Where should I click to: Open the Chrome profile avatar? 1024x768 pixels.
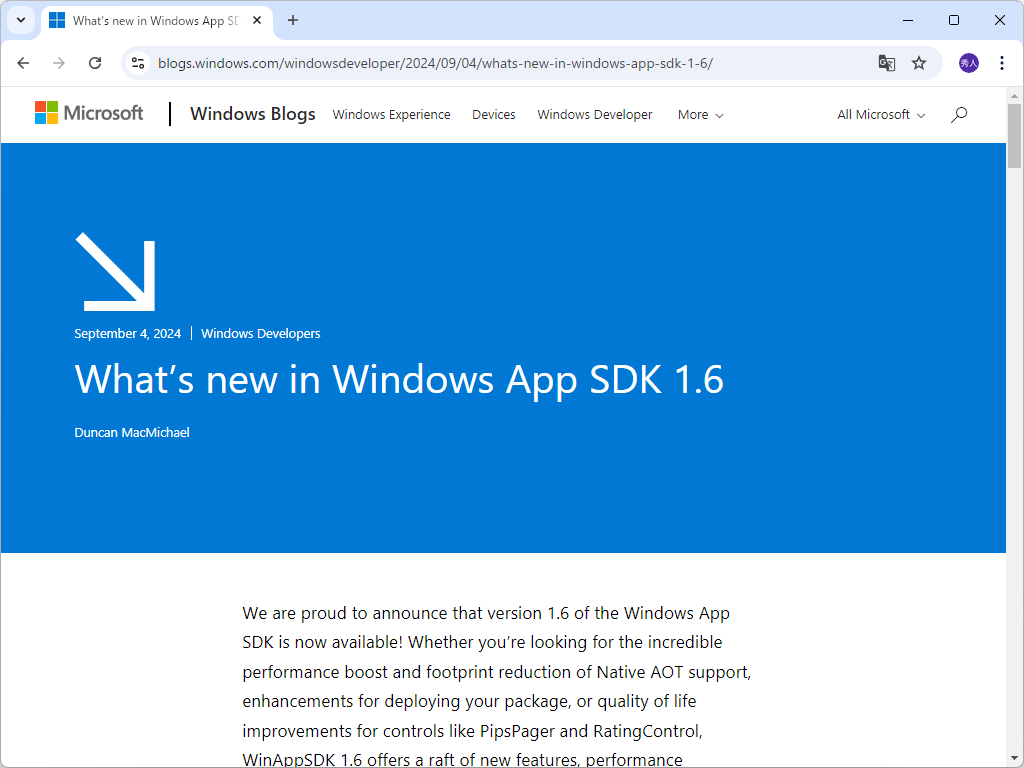pyautogui.click(x=968, y=63)
